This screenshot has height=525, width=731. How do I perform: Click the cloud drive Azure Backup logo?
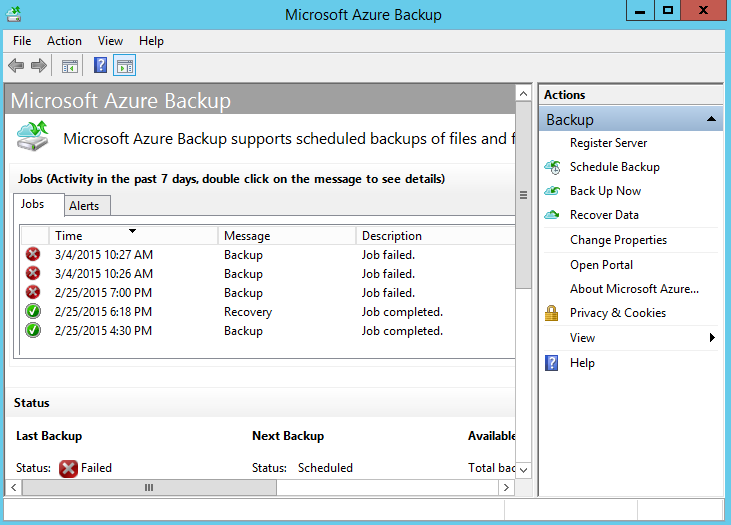click(x=32, y=136)
